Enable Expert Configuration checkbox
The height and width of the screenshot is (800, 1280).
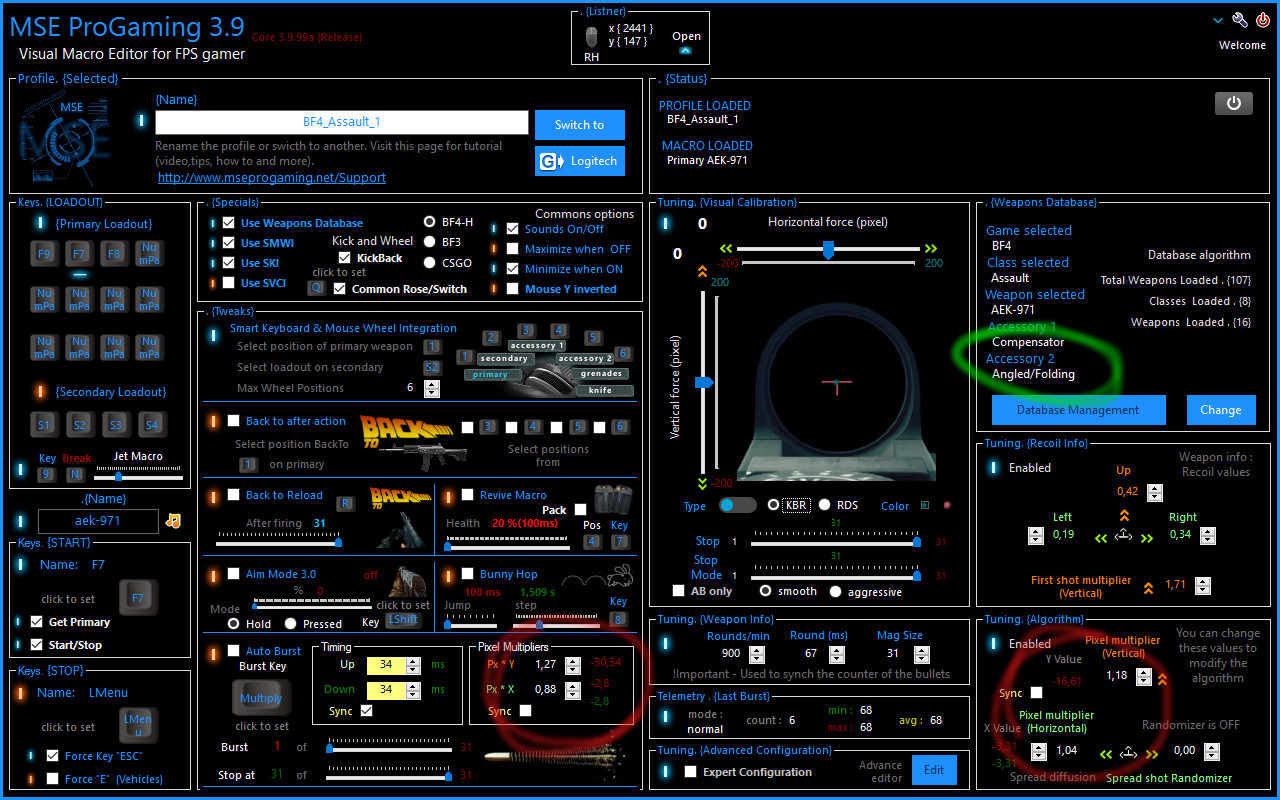click(x=690, y=772)
